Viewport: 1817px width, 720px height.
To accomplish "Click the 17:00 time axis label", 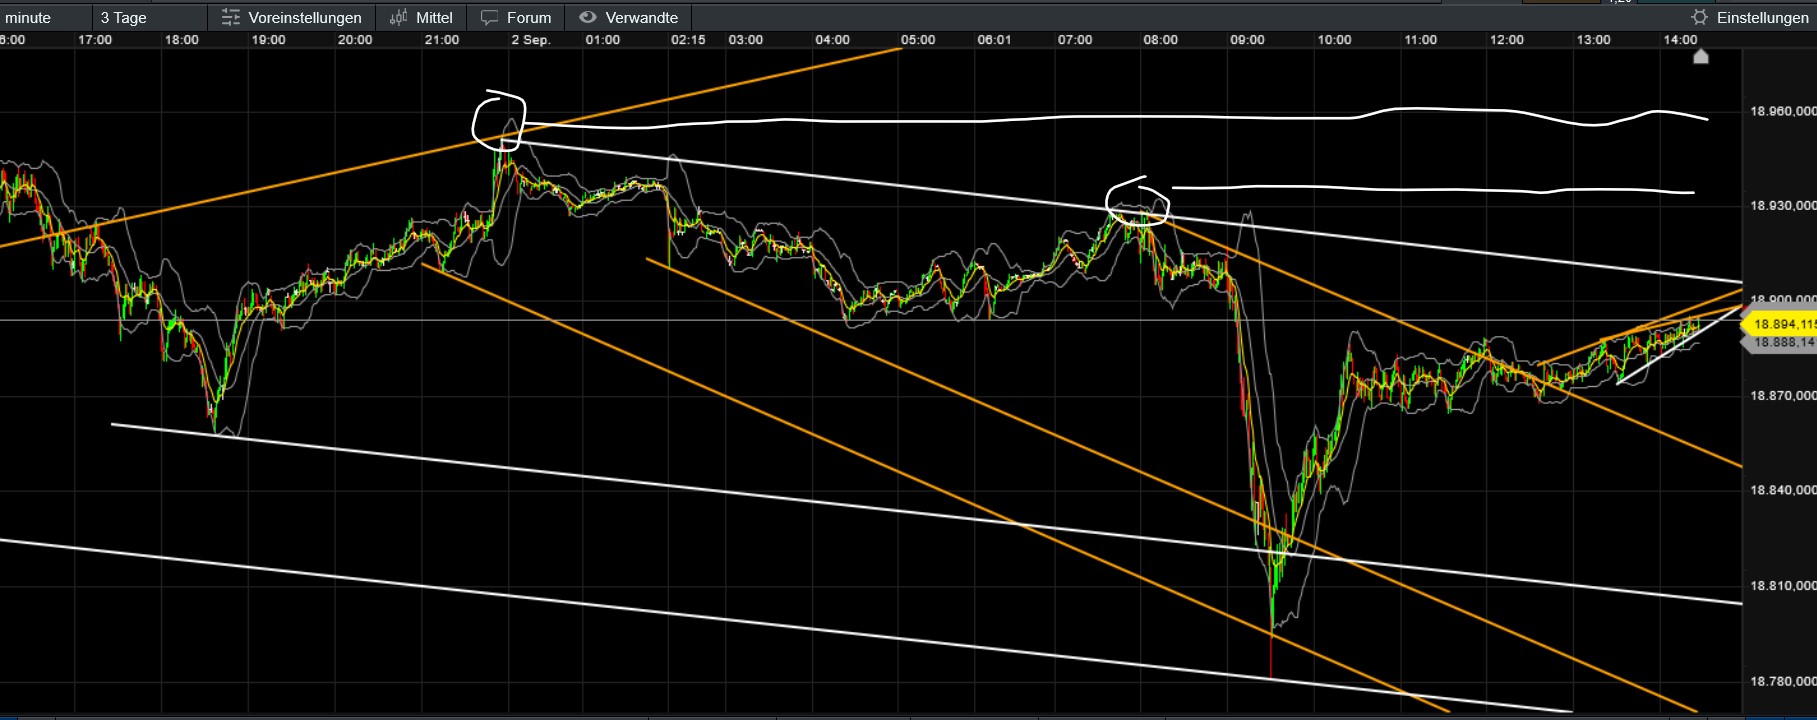I will (x=95, y=40).
